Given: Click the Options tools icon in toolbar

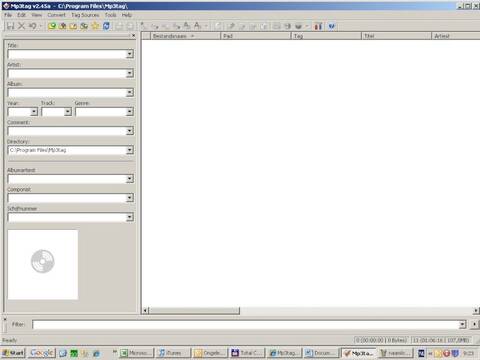Looking at the screenshot, I should [318, 26].
